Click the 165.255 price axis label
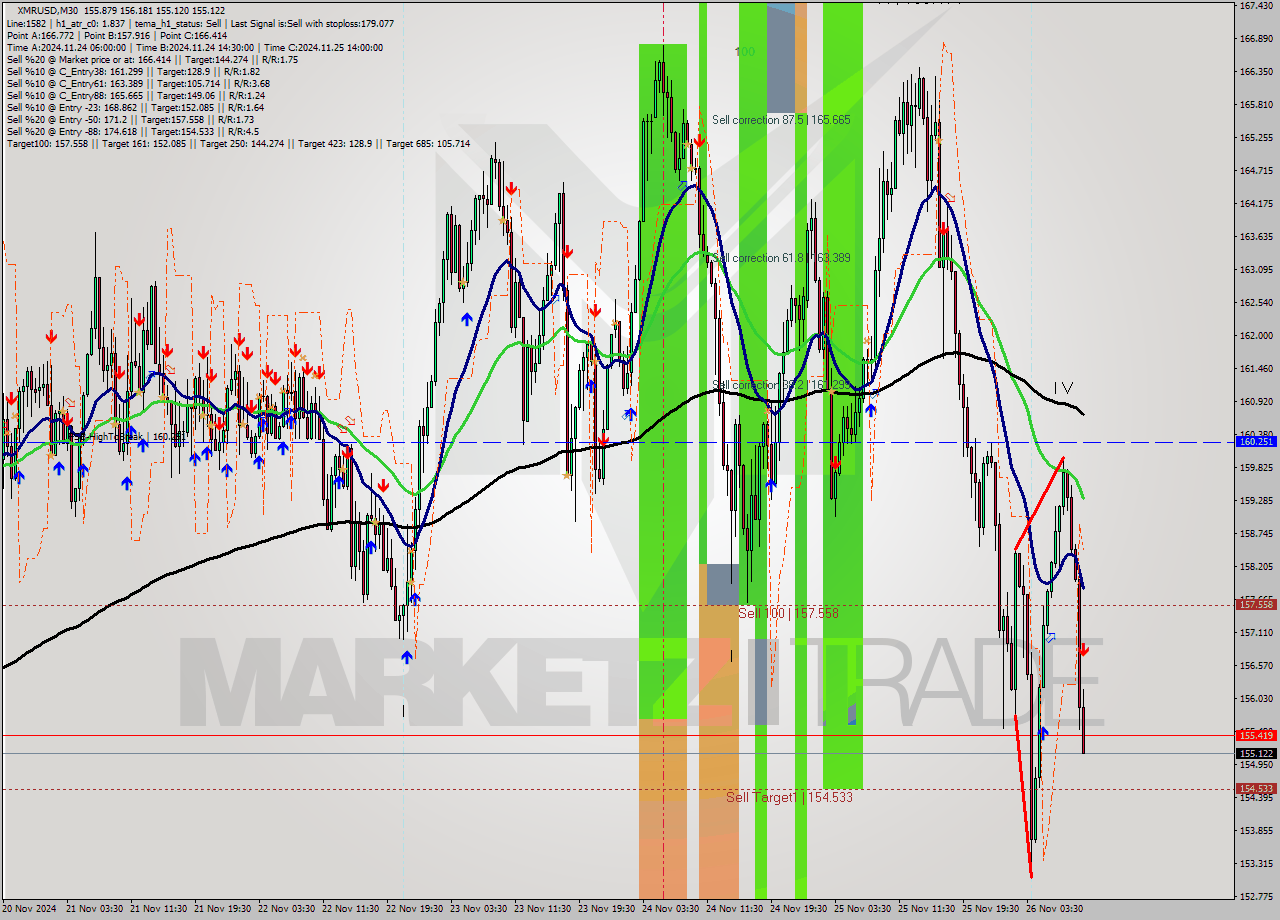1280x920 pixels. (1256, 138)
